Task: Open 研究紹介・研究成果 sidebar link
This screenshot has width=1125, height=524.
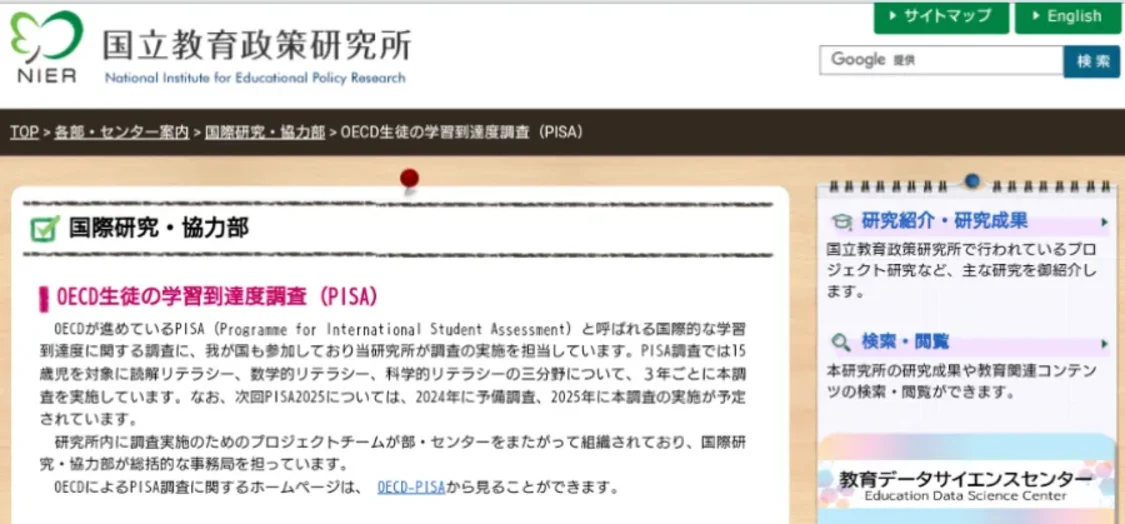Action: pyautogui.click(x=944, y=221)
